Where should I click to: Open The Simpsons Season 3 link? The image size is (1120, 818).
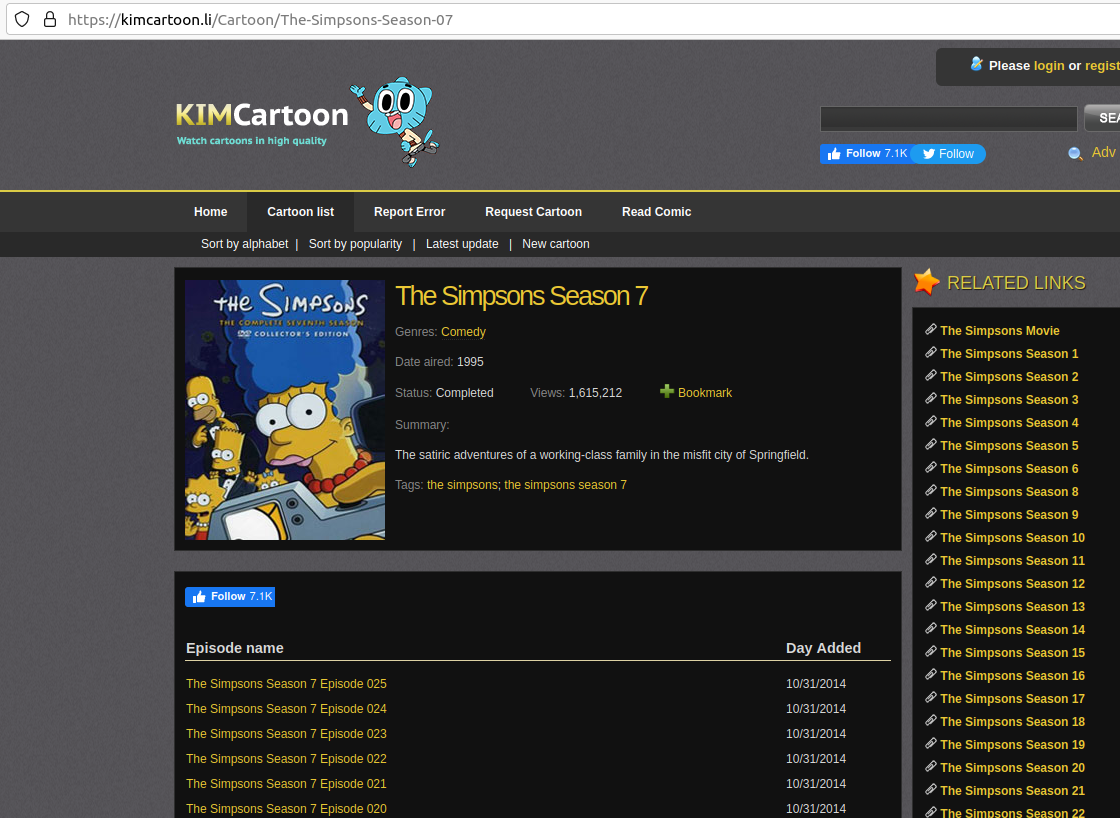1009,399
